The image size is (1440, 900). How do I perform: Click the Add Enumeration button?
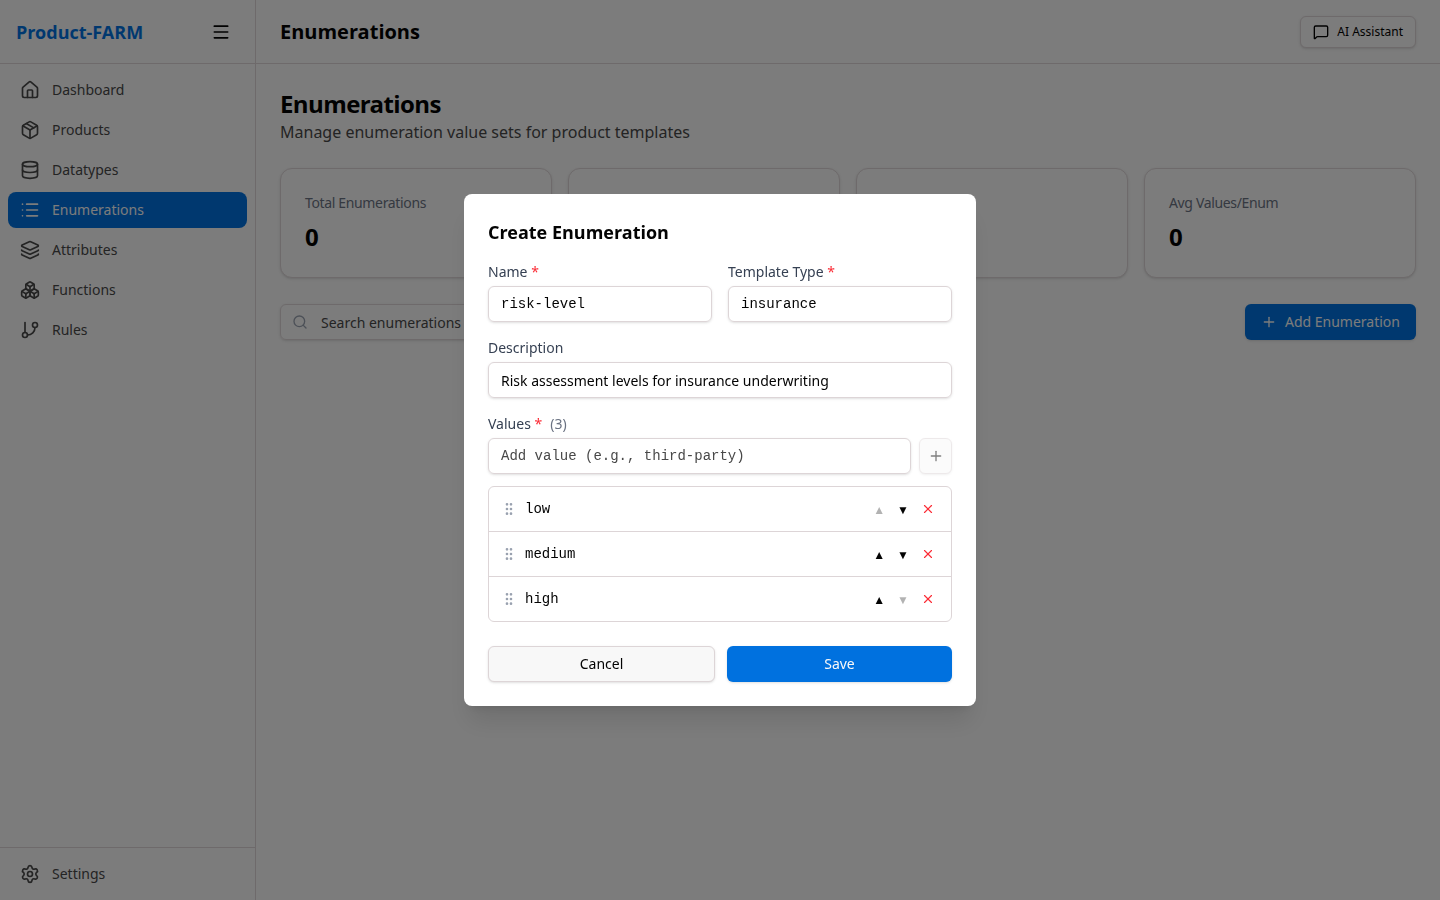pos(1330,322)
